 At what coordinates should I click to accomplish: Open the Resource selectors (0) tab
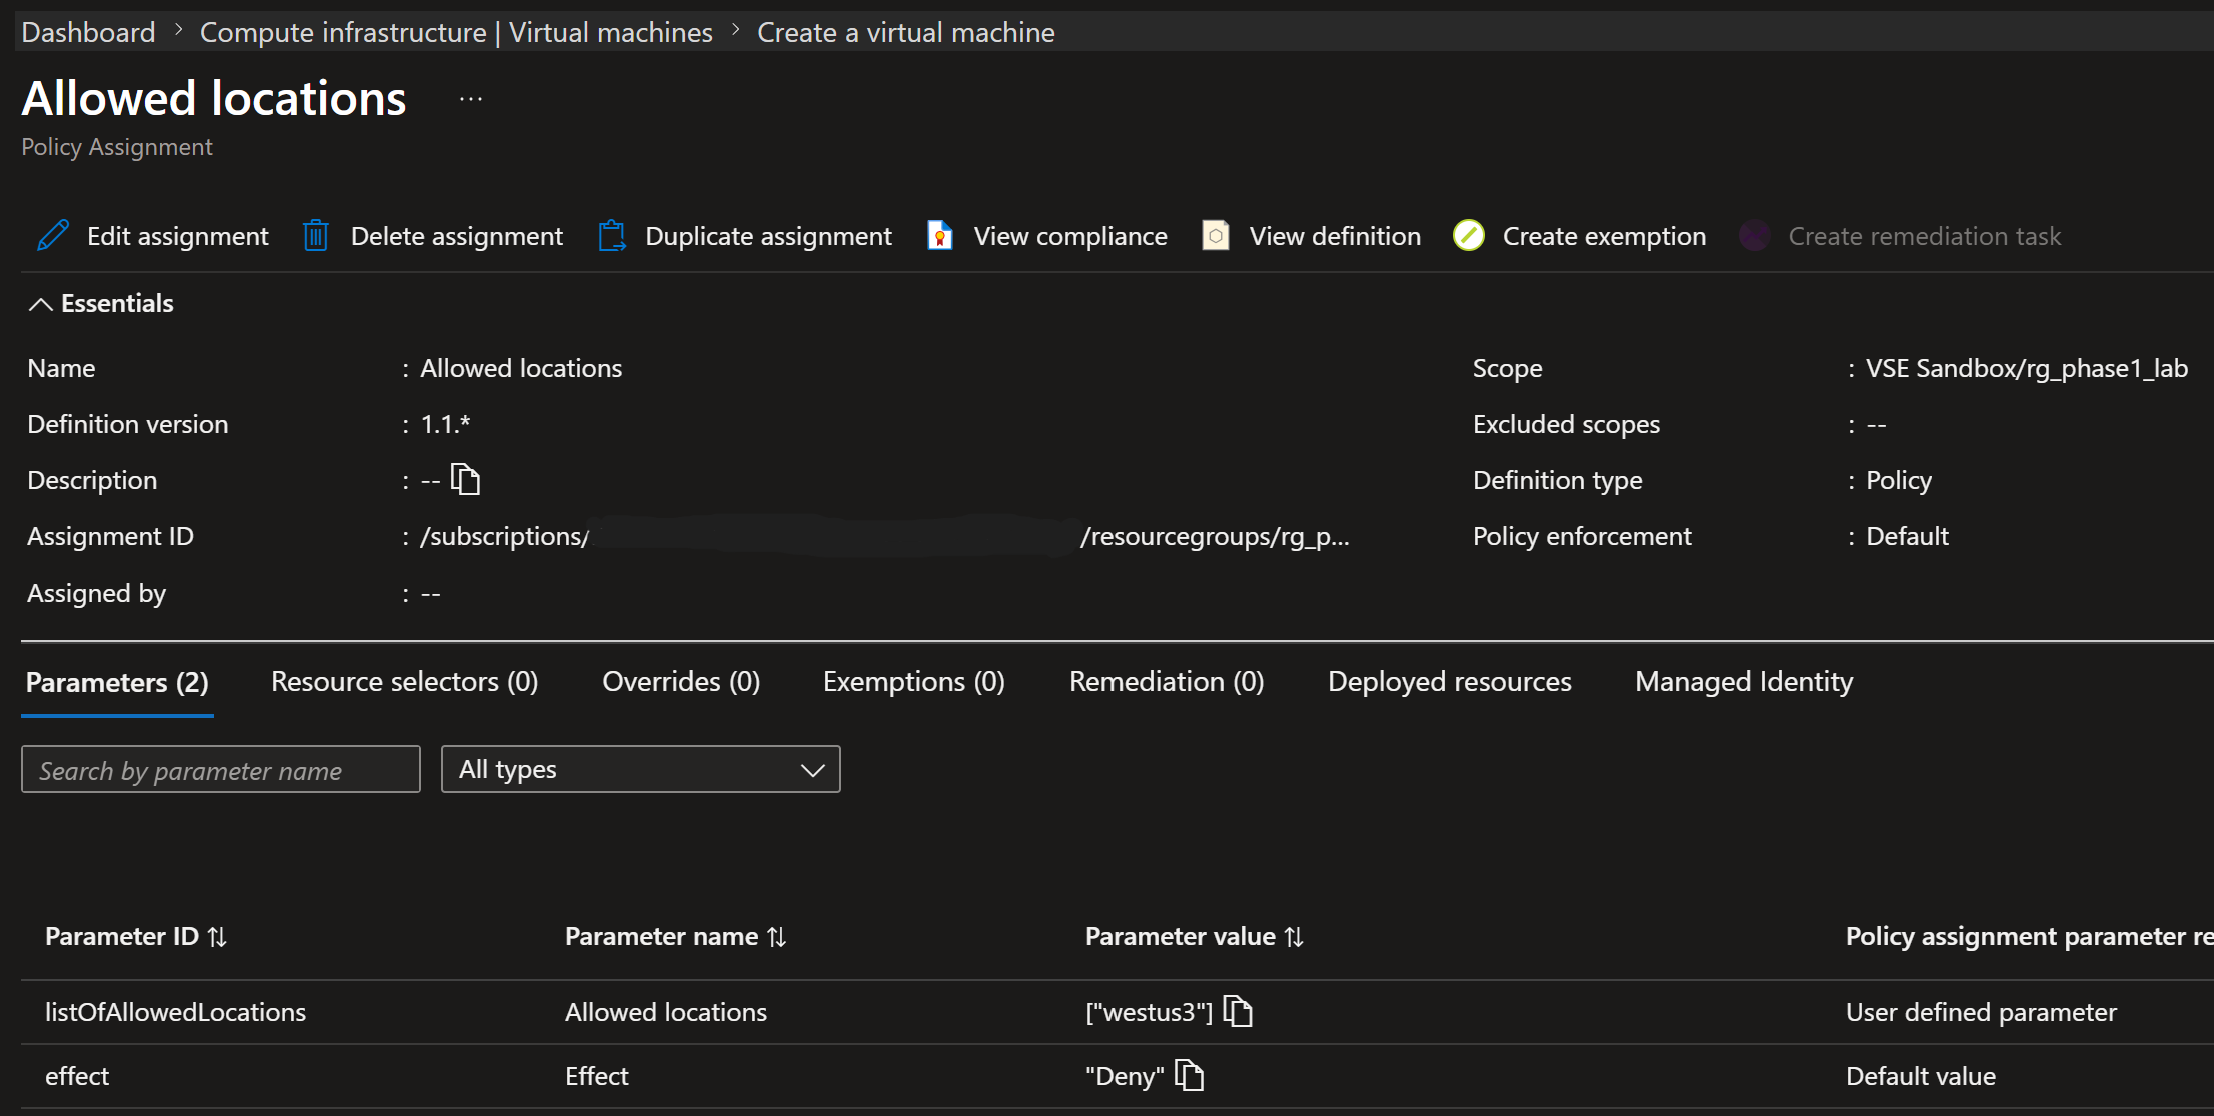click(405, 682)
